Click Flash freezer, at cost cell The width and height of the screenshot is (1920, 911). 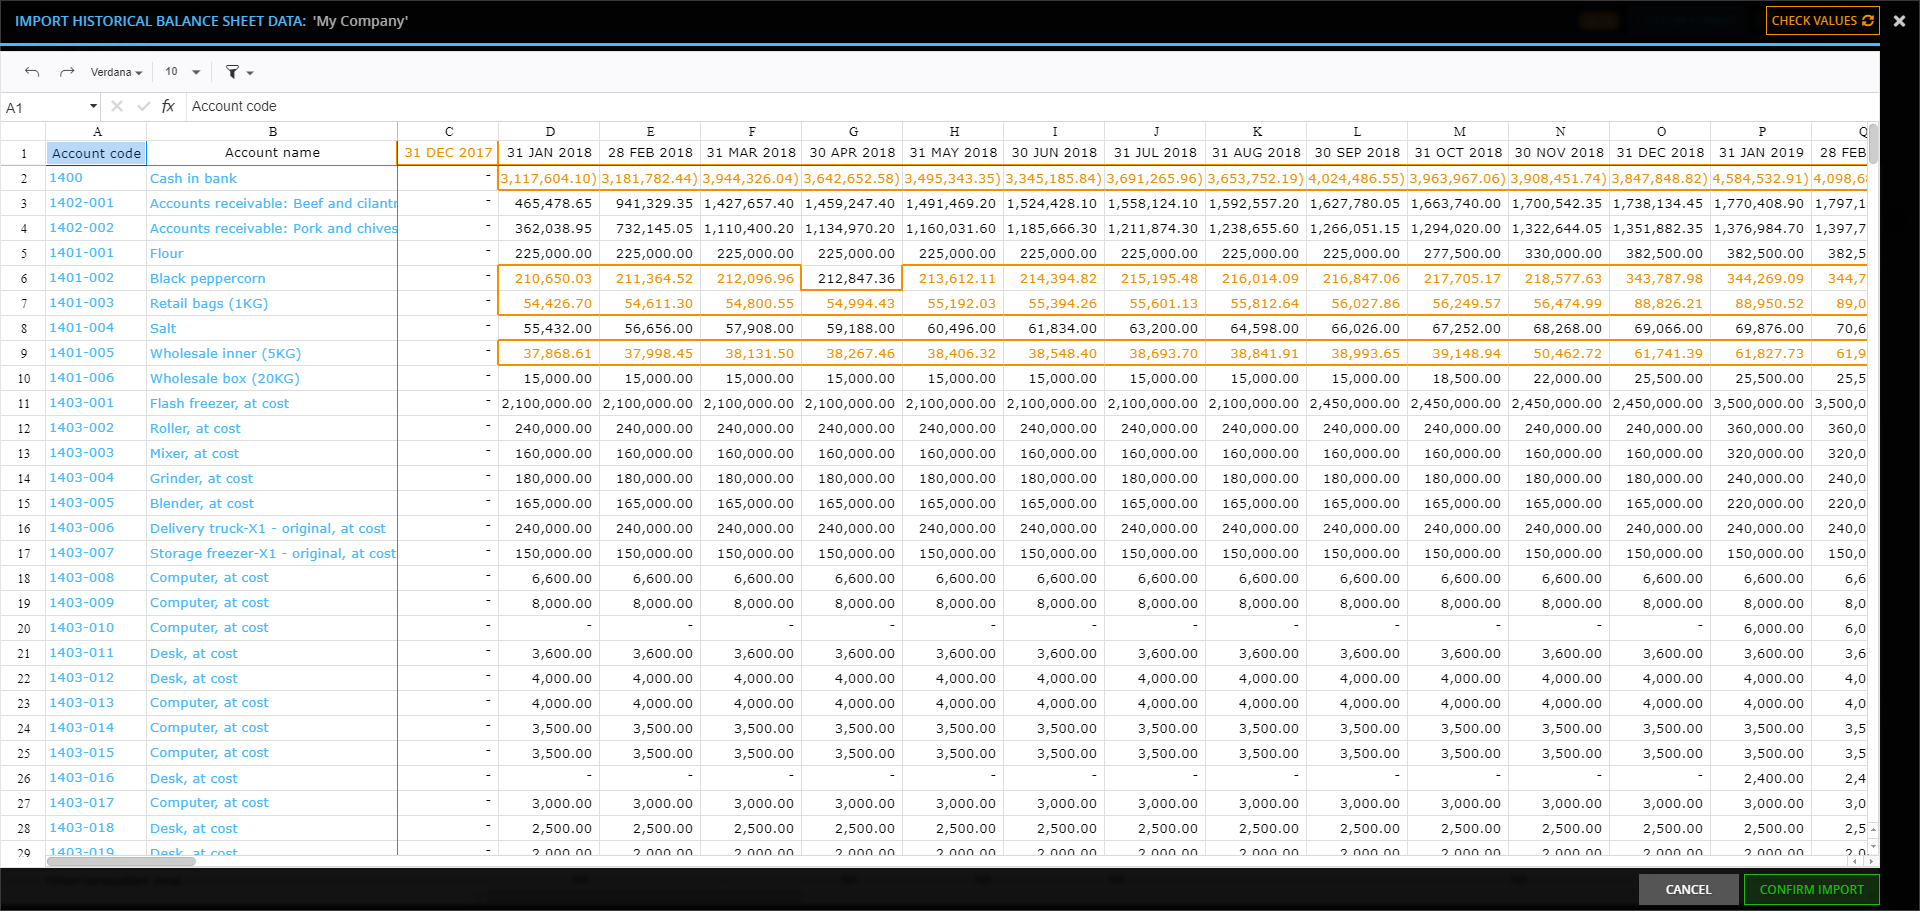point(272,403)
